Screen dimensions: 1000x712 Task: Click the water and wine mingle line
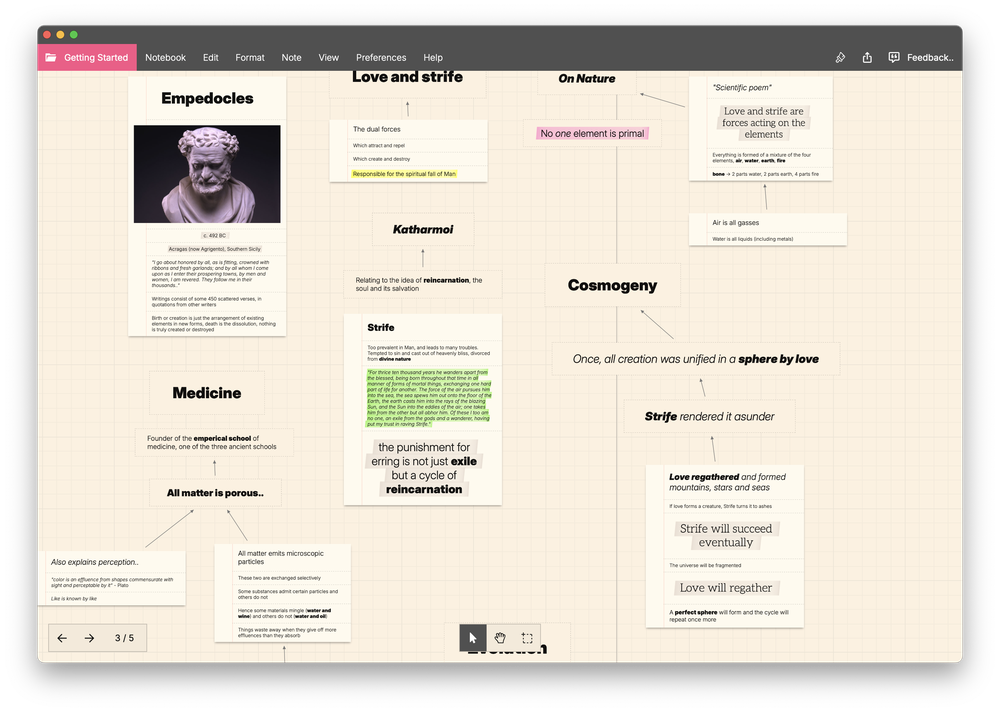pos(284,613)
